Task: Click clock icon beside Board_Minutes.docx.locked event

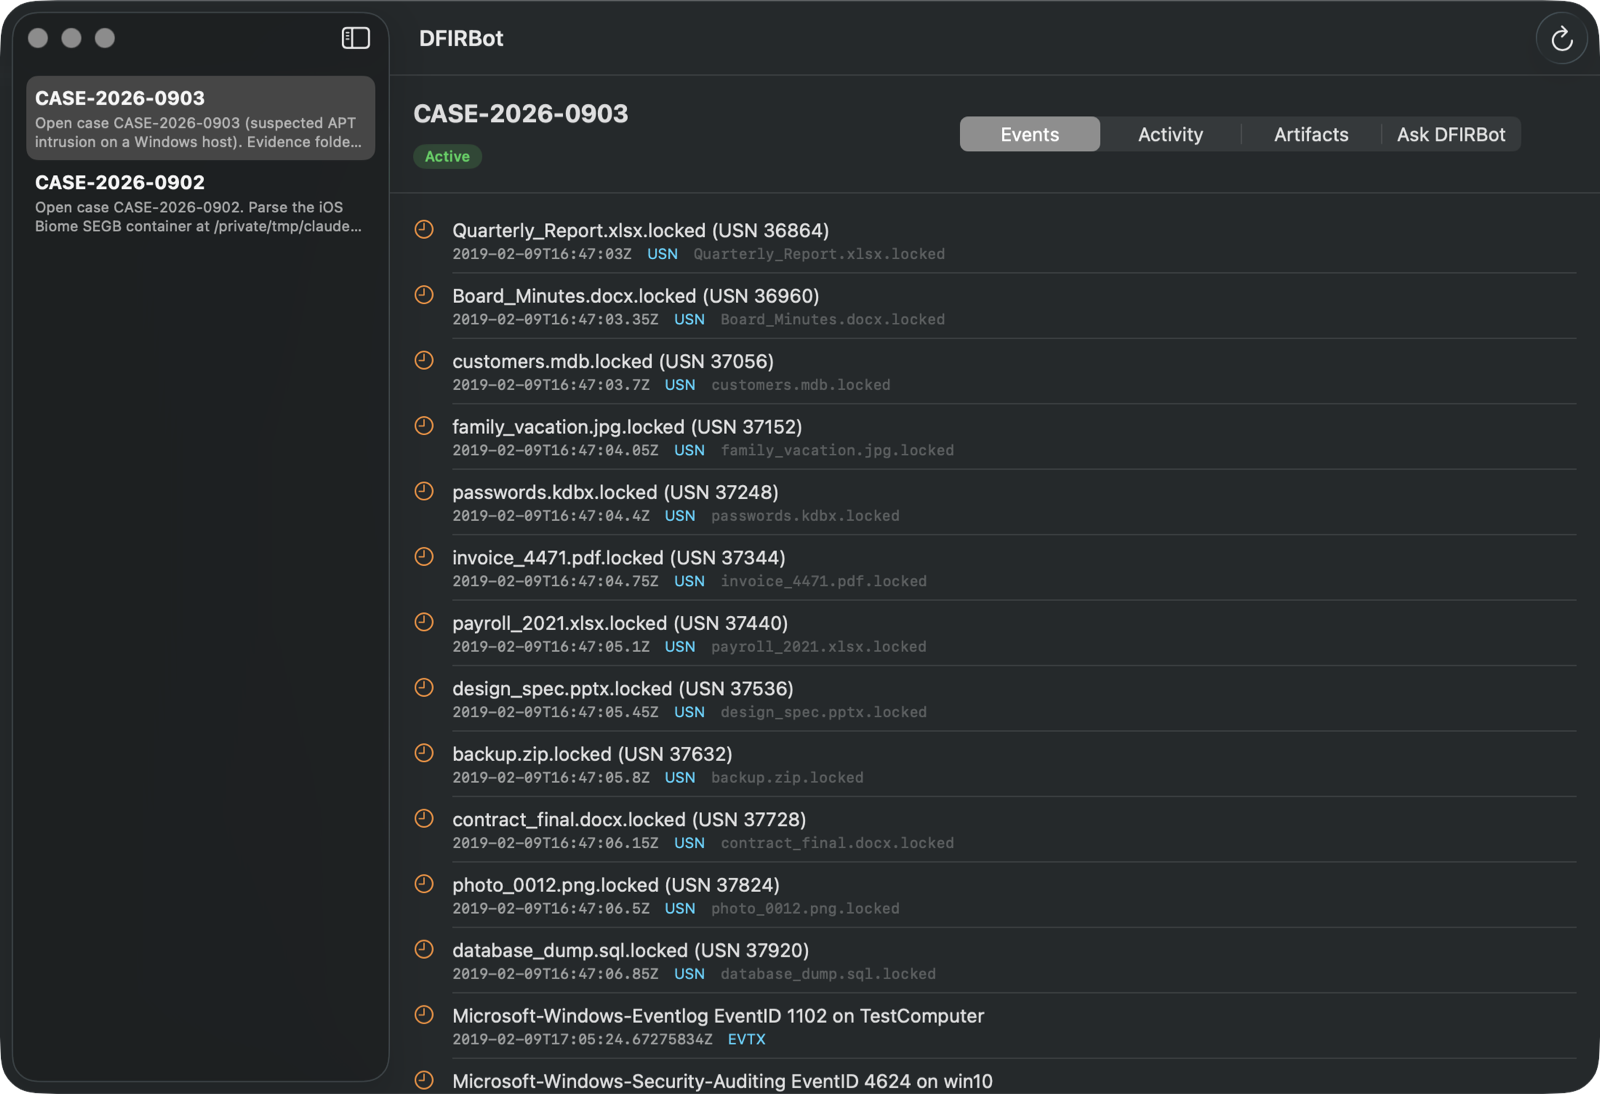Action: 424,295
